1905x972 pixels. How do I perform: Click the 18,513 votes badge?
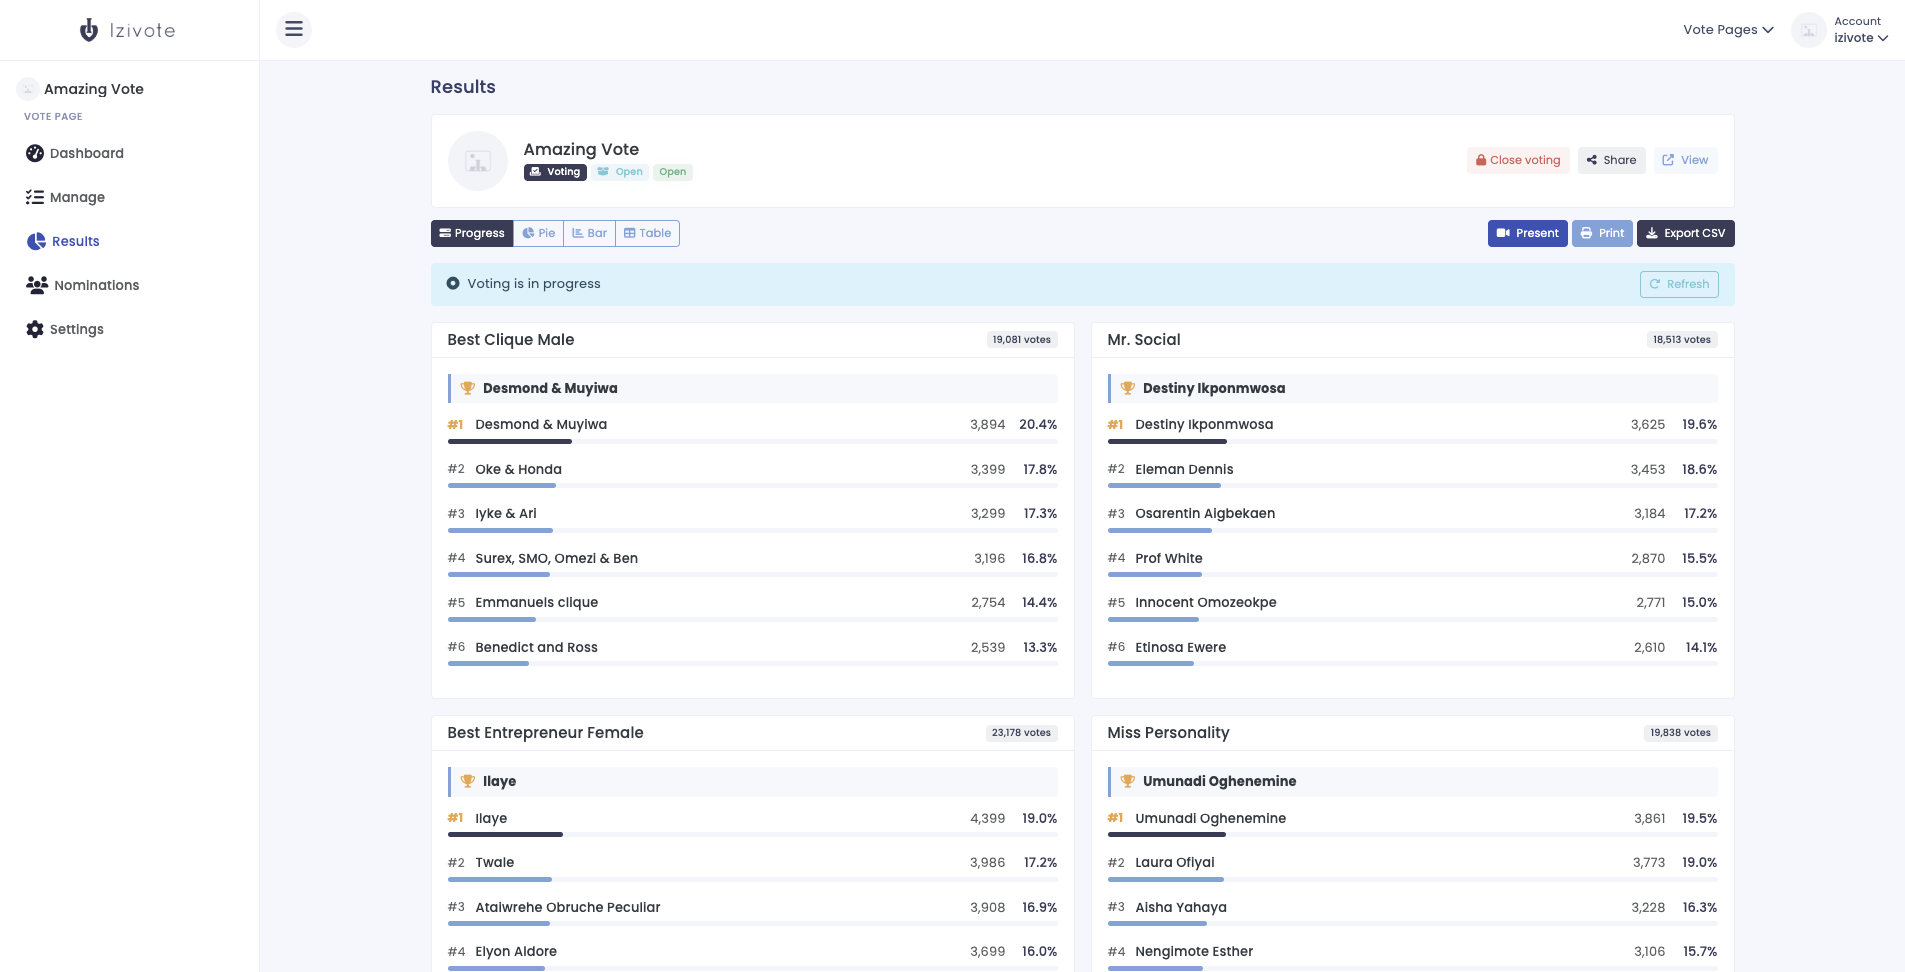[x=1681, y=340]
